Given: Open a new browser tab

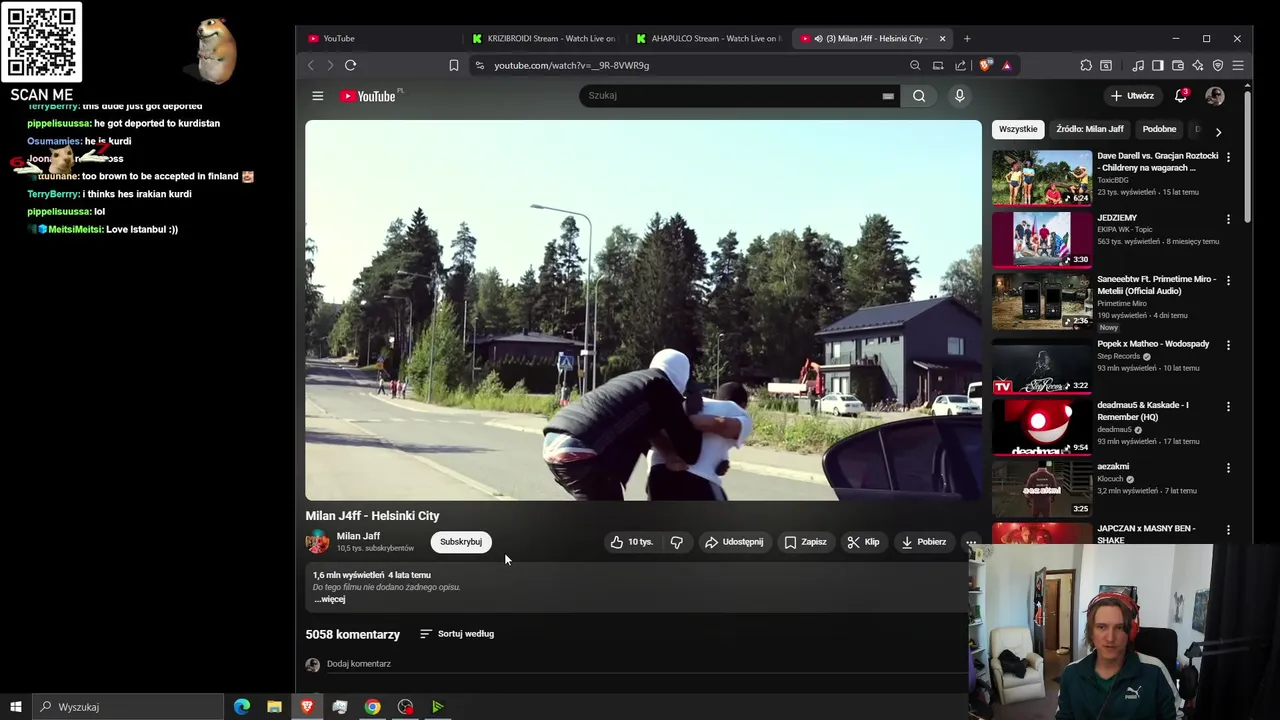Looking at the screenshot, I should coord(967,38).
